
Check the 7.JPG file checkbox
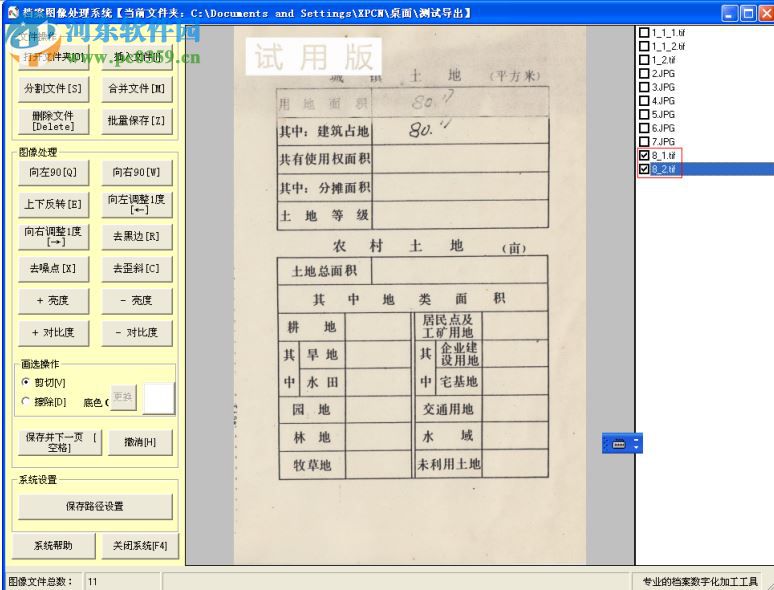(644, 142)
